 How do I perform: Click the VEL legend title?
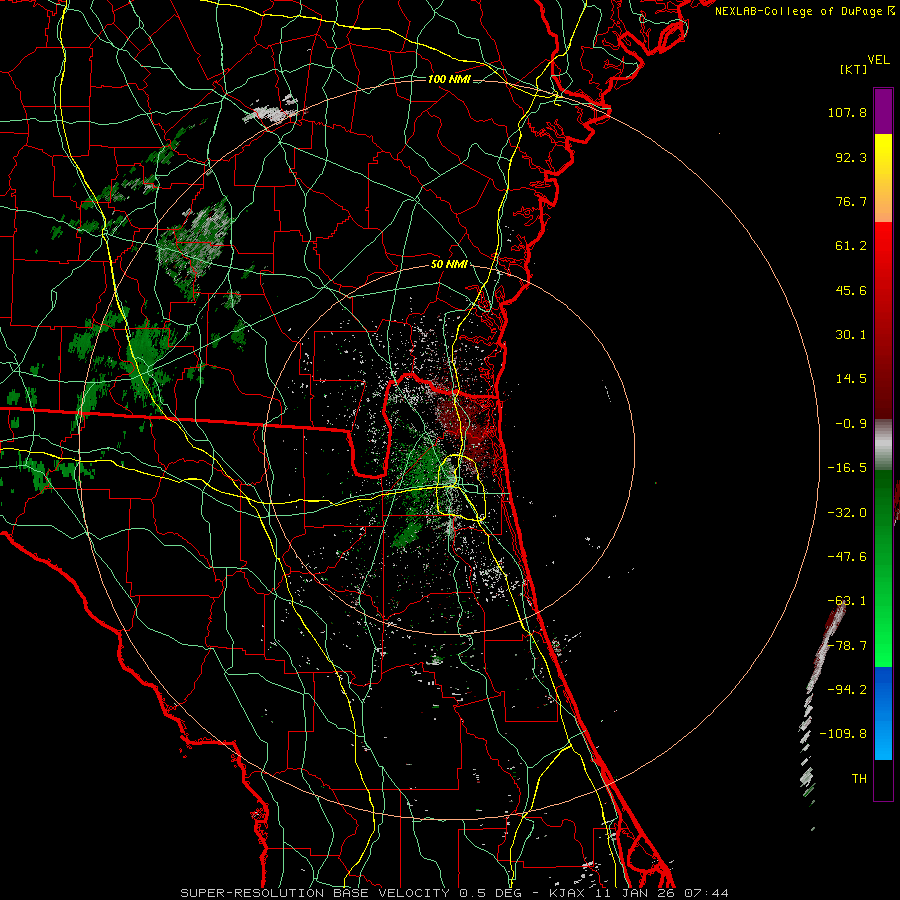coord(878,60)
